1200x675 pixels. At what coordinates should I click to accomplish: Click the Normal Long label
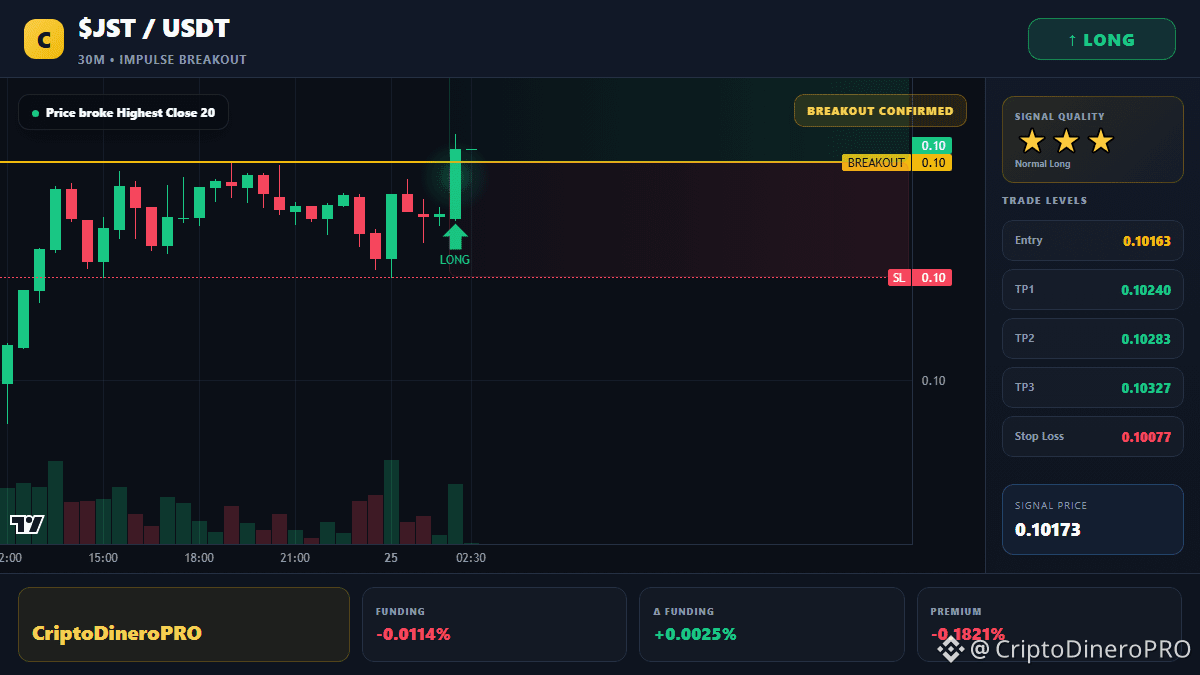click(x=1042, y=164)
